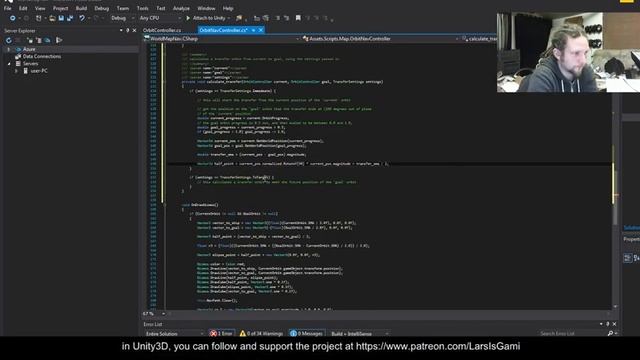Open the Build menu
640x360 pixels.
(x=81, y=8)
